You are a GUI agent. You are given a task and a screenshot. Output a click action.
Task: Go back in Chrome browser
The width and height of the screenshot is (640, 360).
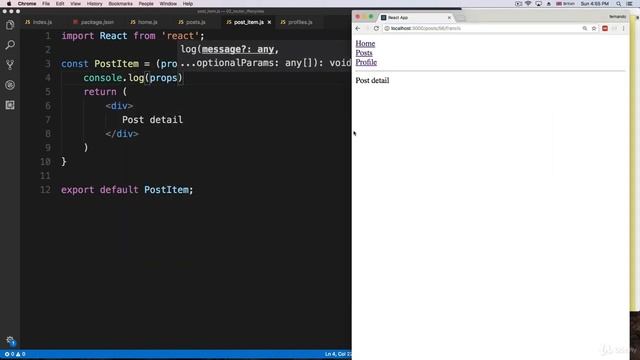click(358, 29)
